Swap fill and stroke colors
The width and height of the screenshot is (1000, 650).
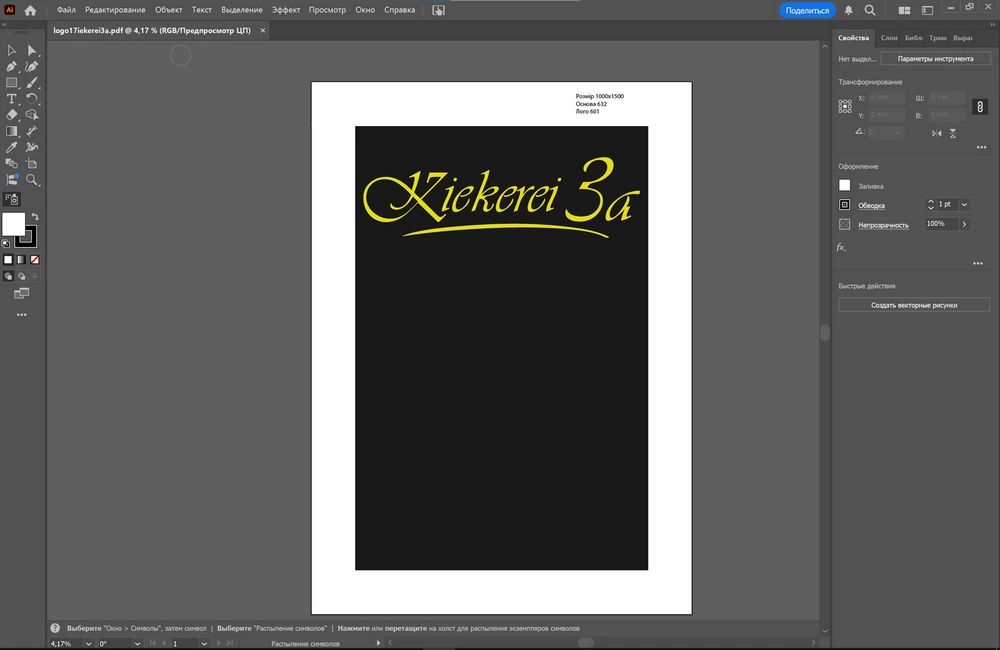tap(35, 217)
